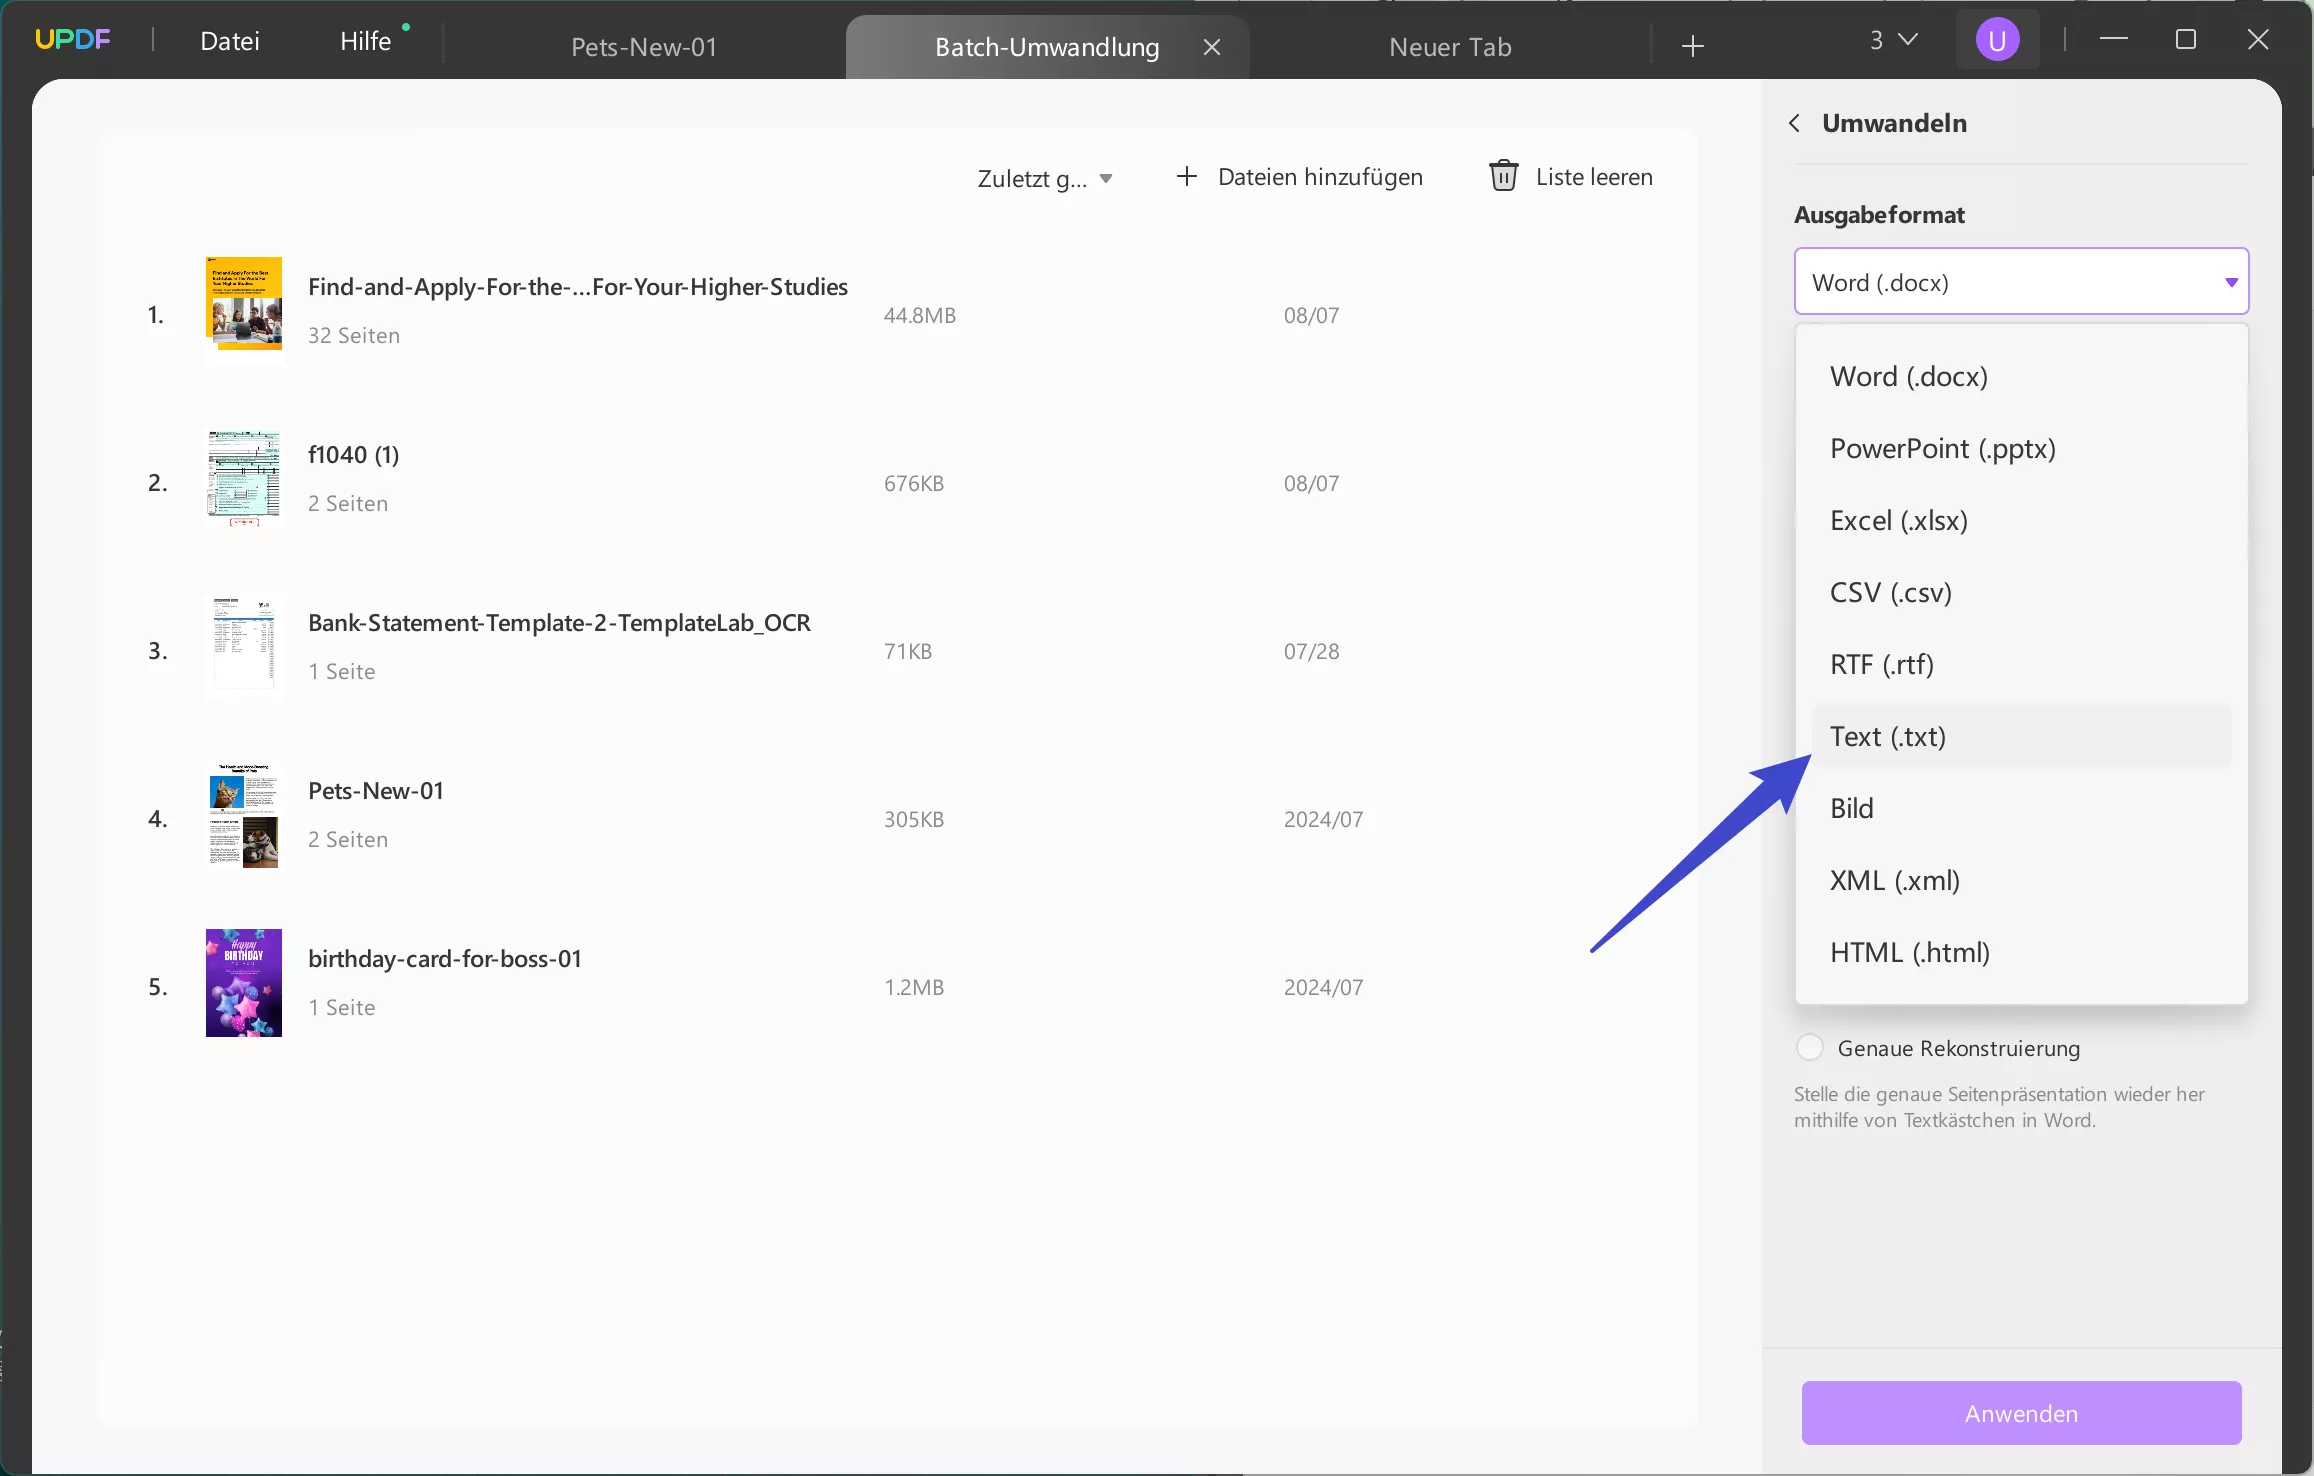Click the UPDF logo icon
The image size is (2314, 1476).
72,40
